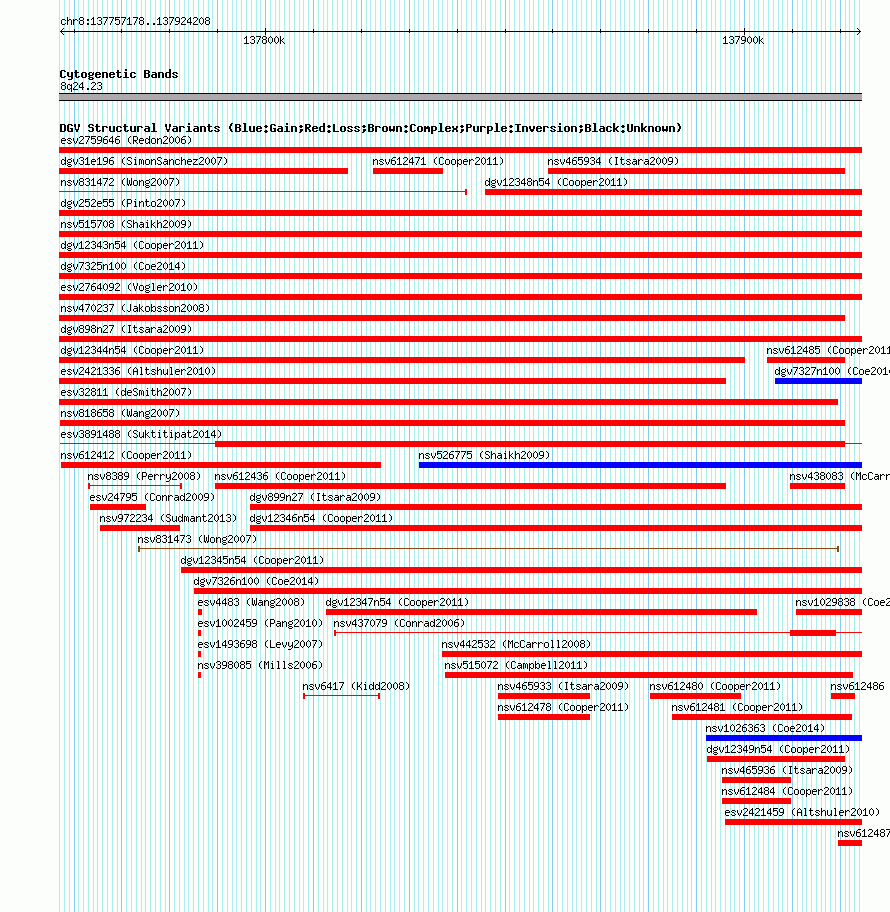Open dgv12346n54 (Cooper2011) variant

pyautogui.click(x=321, y=517)
